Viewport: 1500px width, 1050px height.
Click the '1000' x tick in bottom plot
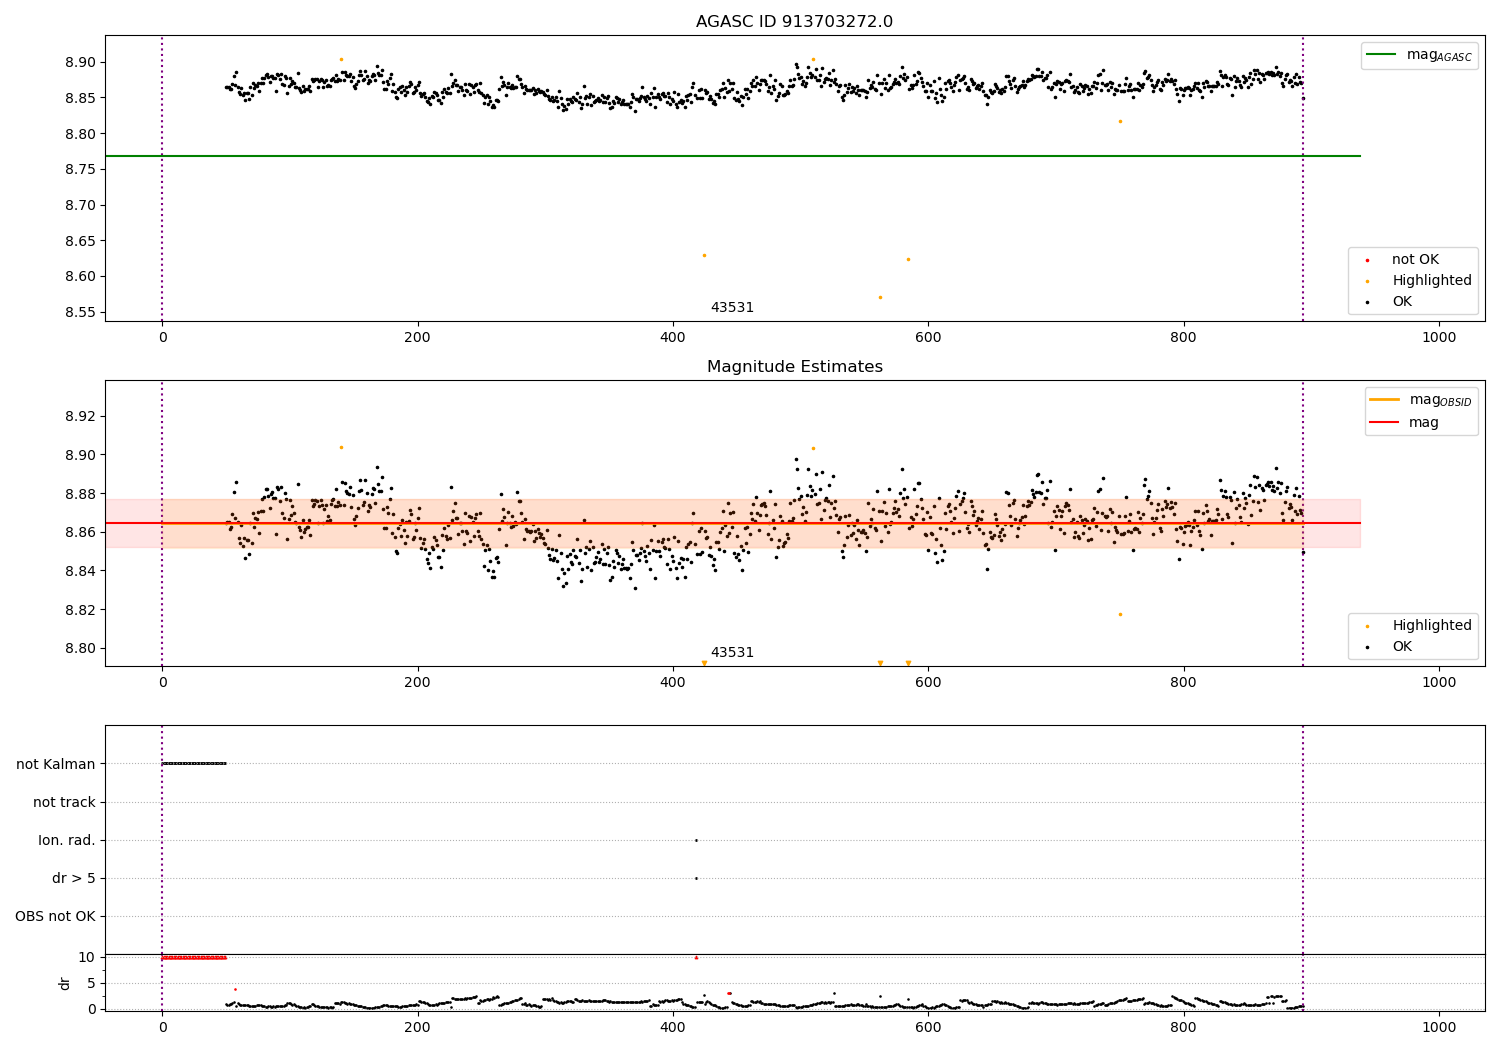tap(1439, 1025)
